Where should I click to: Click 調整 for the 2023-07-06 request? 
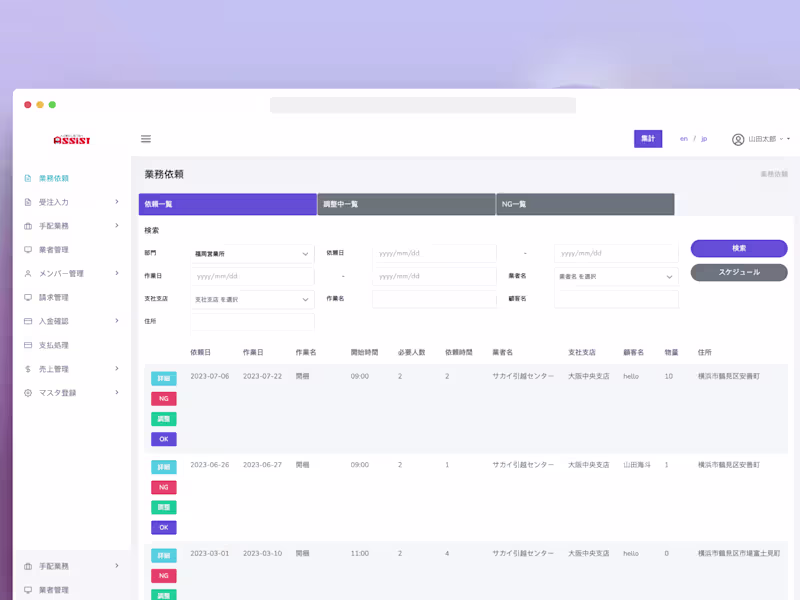[x=164, y=419]
